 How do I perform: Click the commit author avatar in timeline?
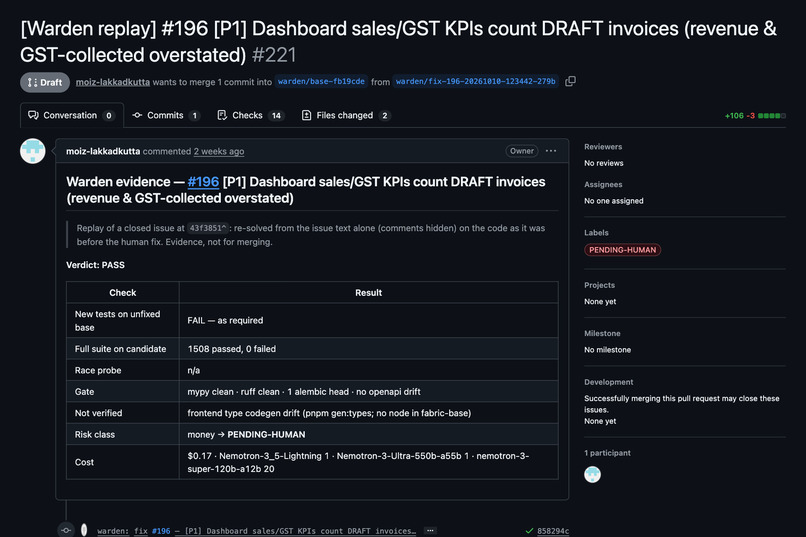(x=84, y=530)
